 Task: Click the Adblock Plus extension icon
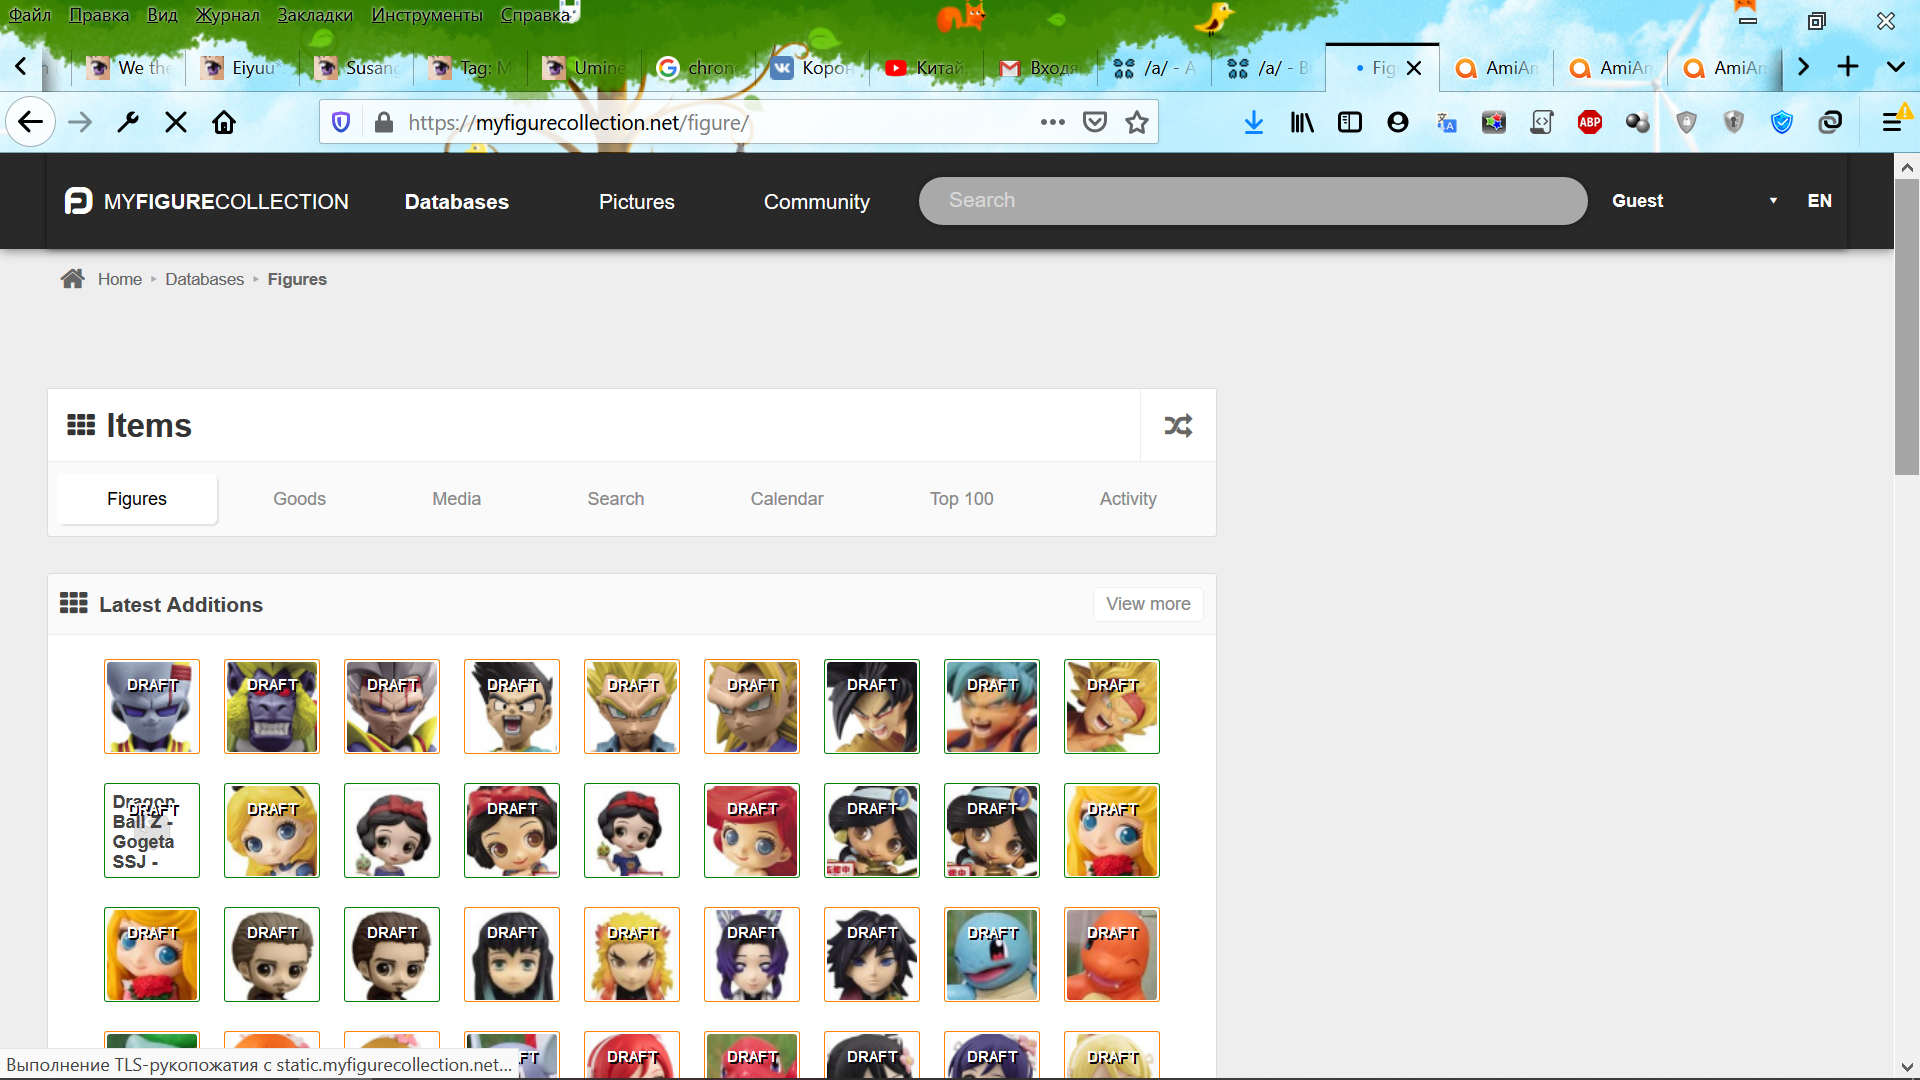(1589, 123)
